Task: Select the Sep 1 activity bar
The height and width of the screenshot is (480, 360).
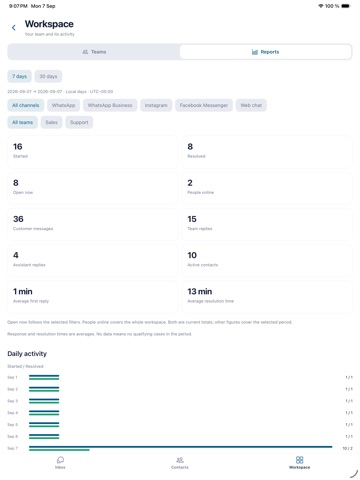Action: (44, 377)
